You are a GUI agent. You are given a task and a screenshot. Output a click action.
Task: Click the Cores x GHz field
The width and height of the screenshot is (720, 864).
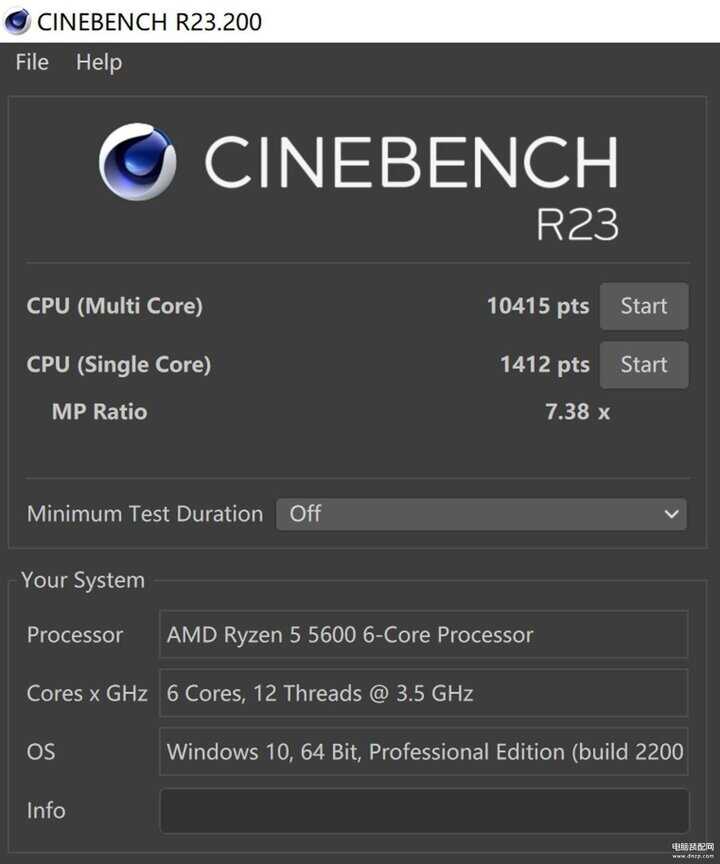(424, 693)
